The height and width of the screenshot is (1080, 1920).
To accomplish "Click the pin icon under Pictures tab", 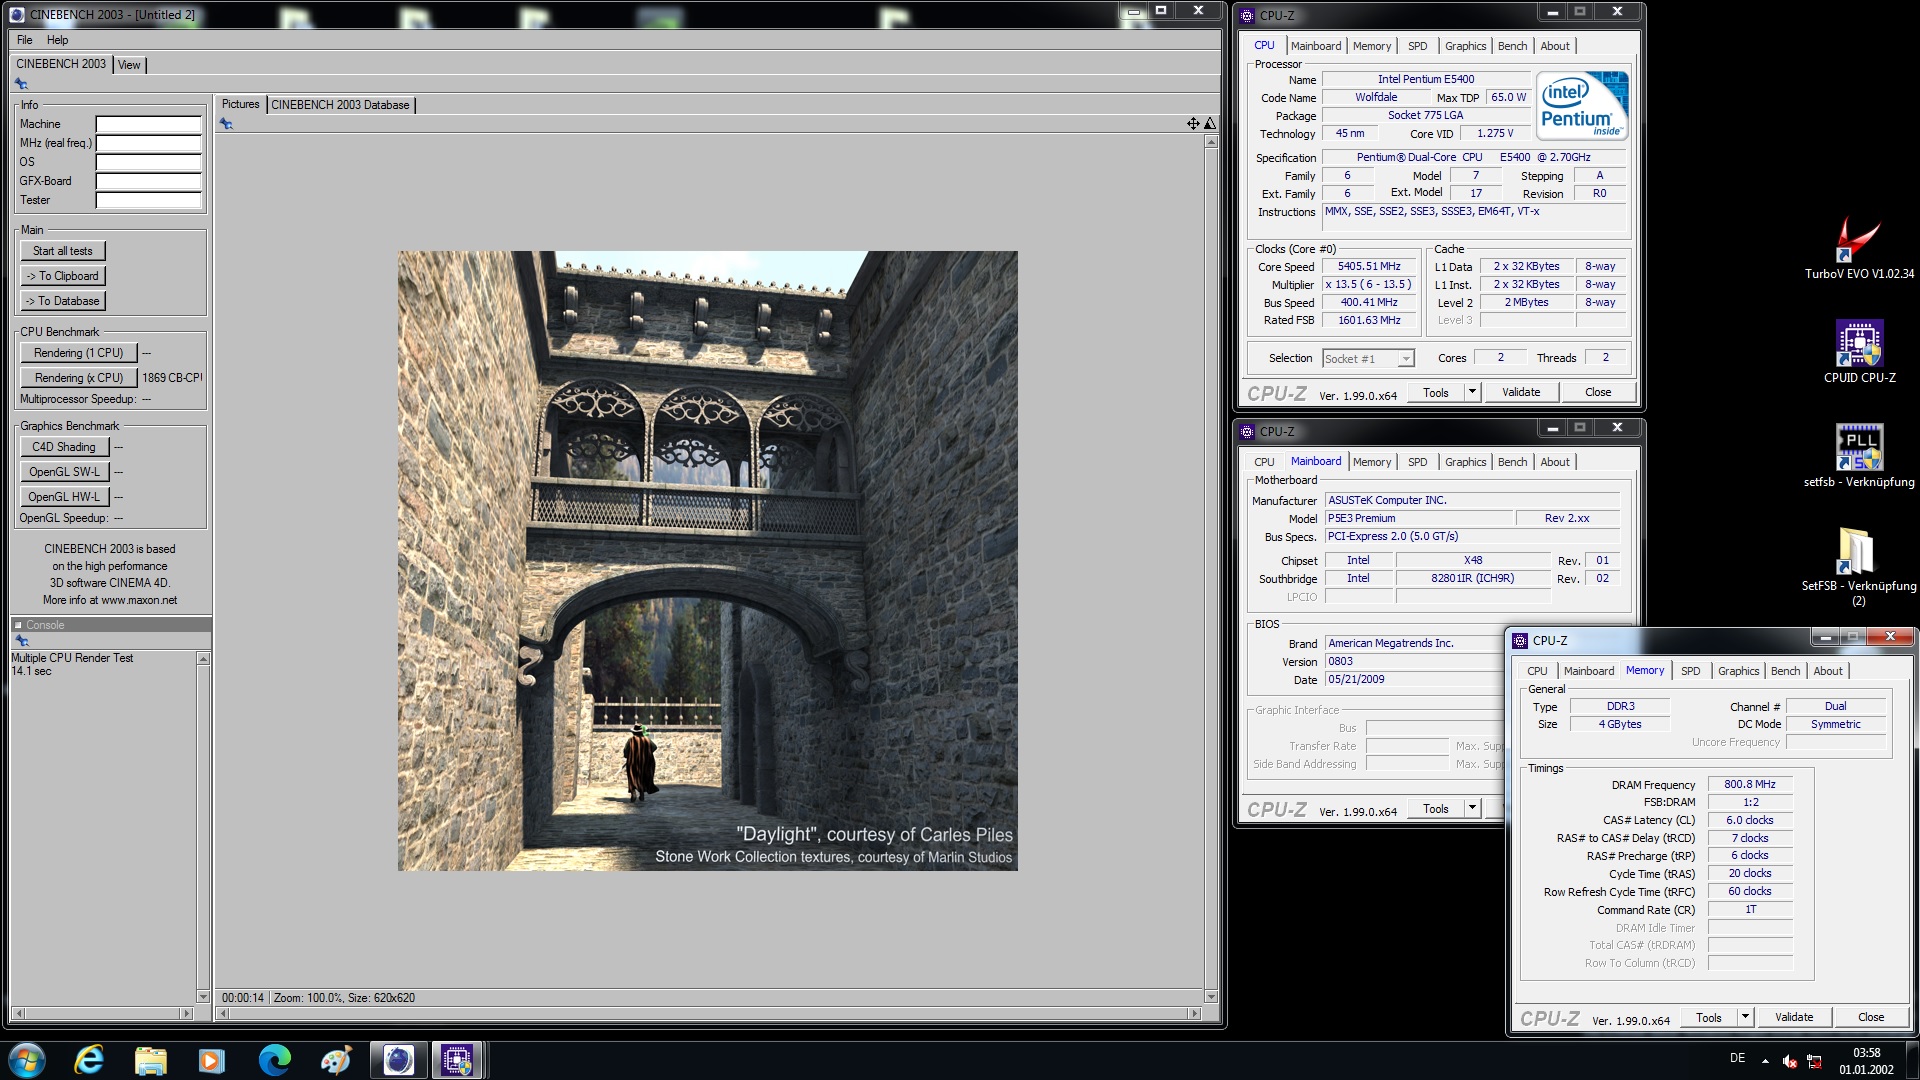I will tap(227, 124).
